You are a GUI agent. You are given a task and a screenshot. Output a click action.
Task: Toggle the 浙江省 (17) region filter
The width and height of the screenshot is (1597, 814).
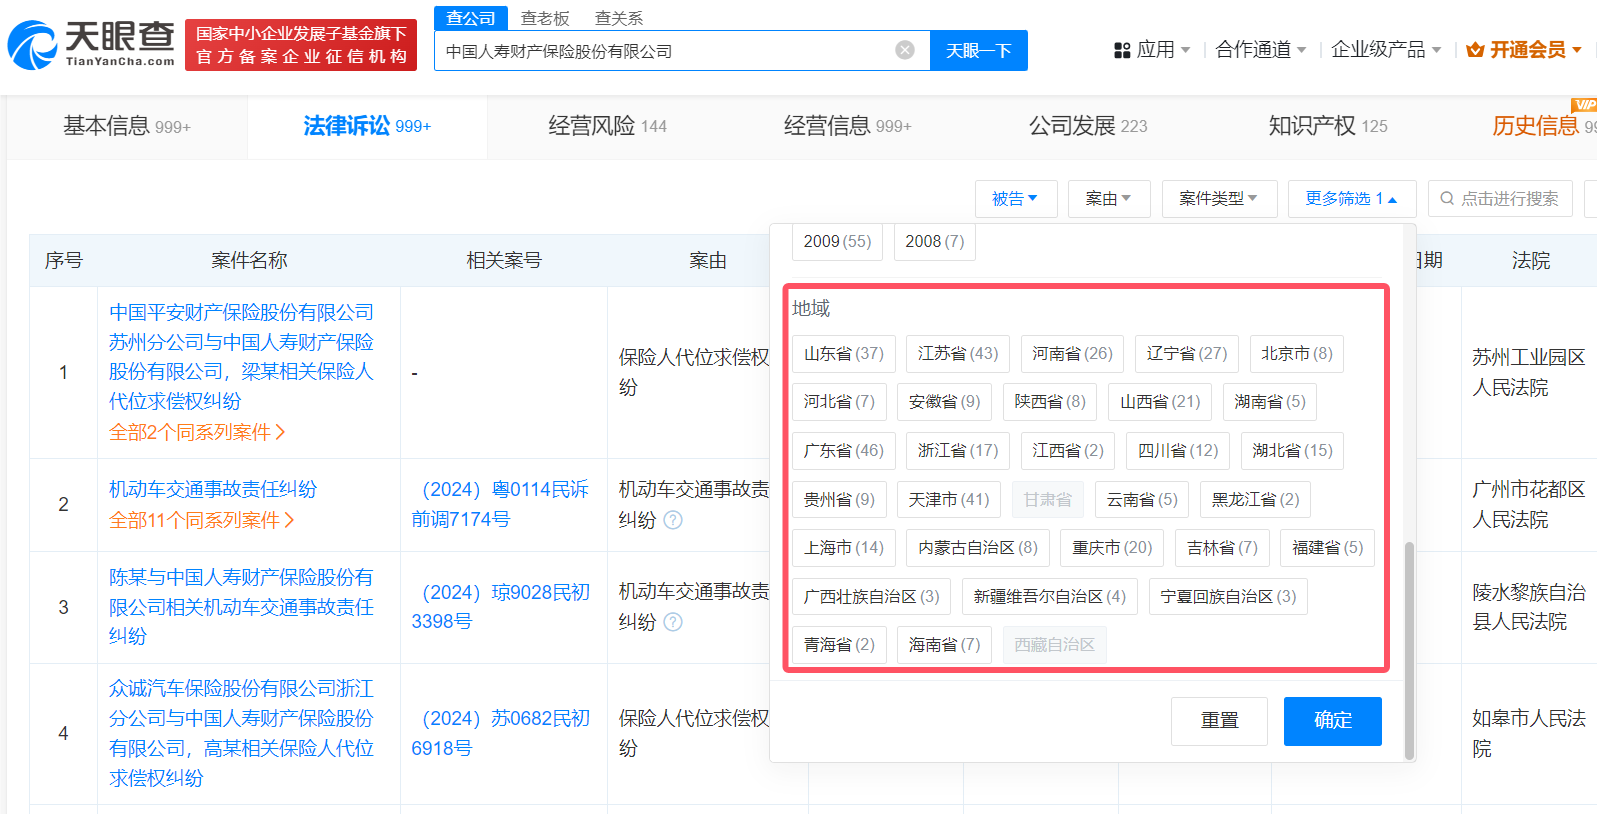[958, 450]
